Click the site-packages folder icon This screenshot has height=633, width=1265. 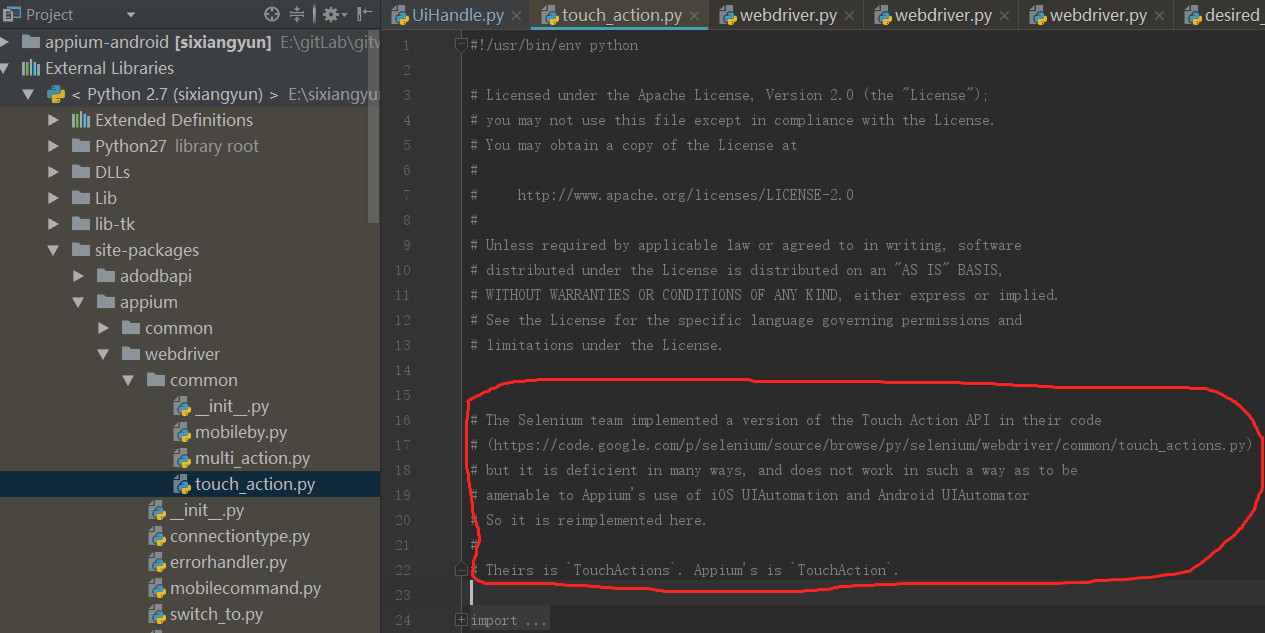tap(81, 250)
